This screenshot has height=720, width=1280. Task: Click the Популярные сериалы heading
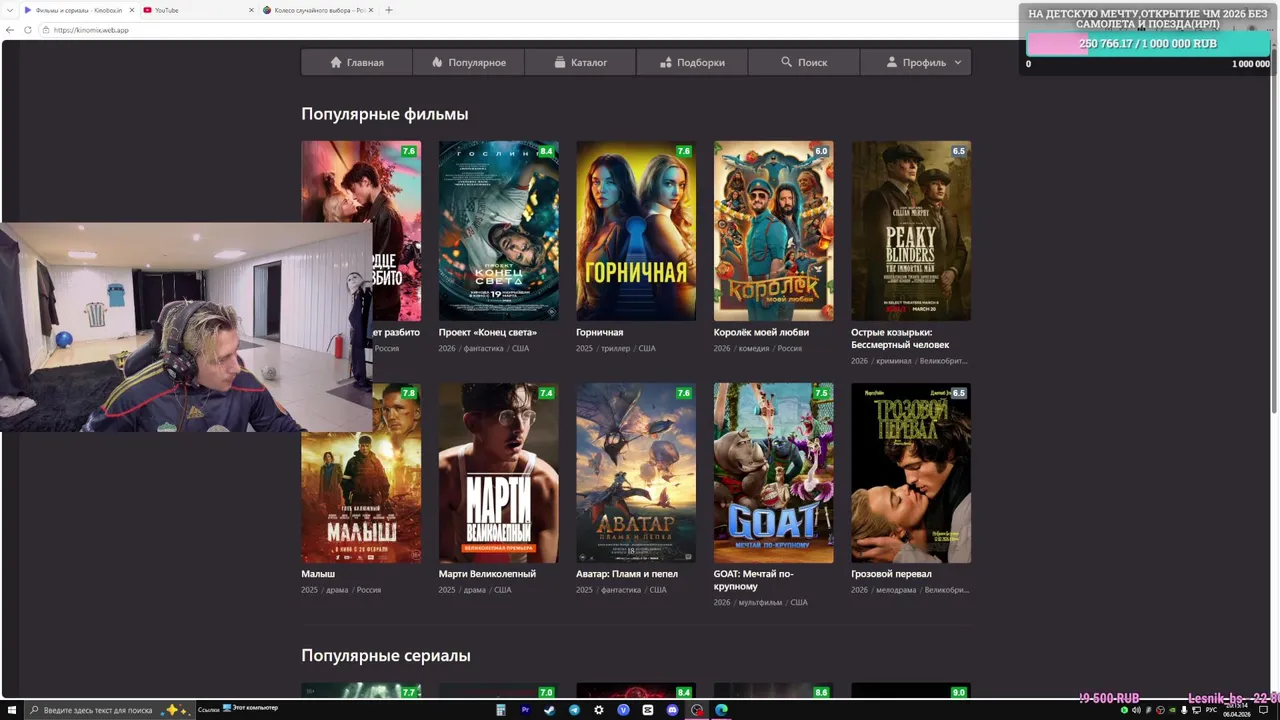(386, 655)
